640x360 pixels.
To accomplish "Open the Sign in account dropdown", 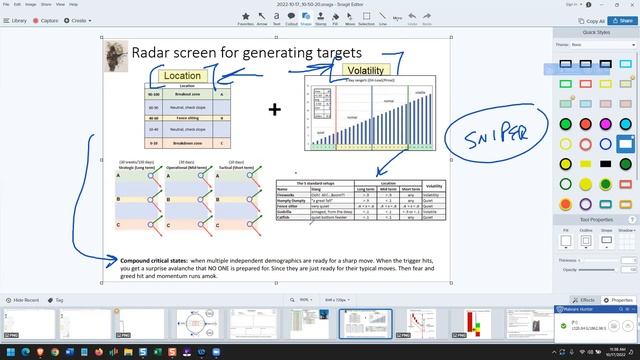I will pyautogui.click(x=573, y=4).
